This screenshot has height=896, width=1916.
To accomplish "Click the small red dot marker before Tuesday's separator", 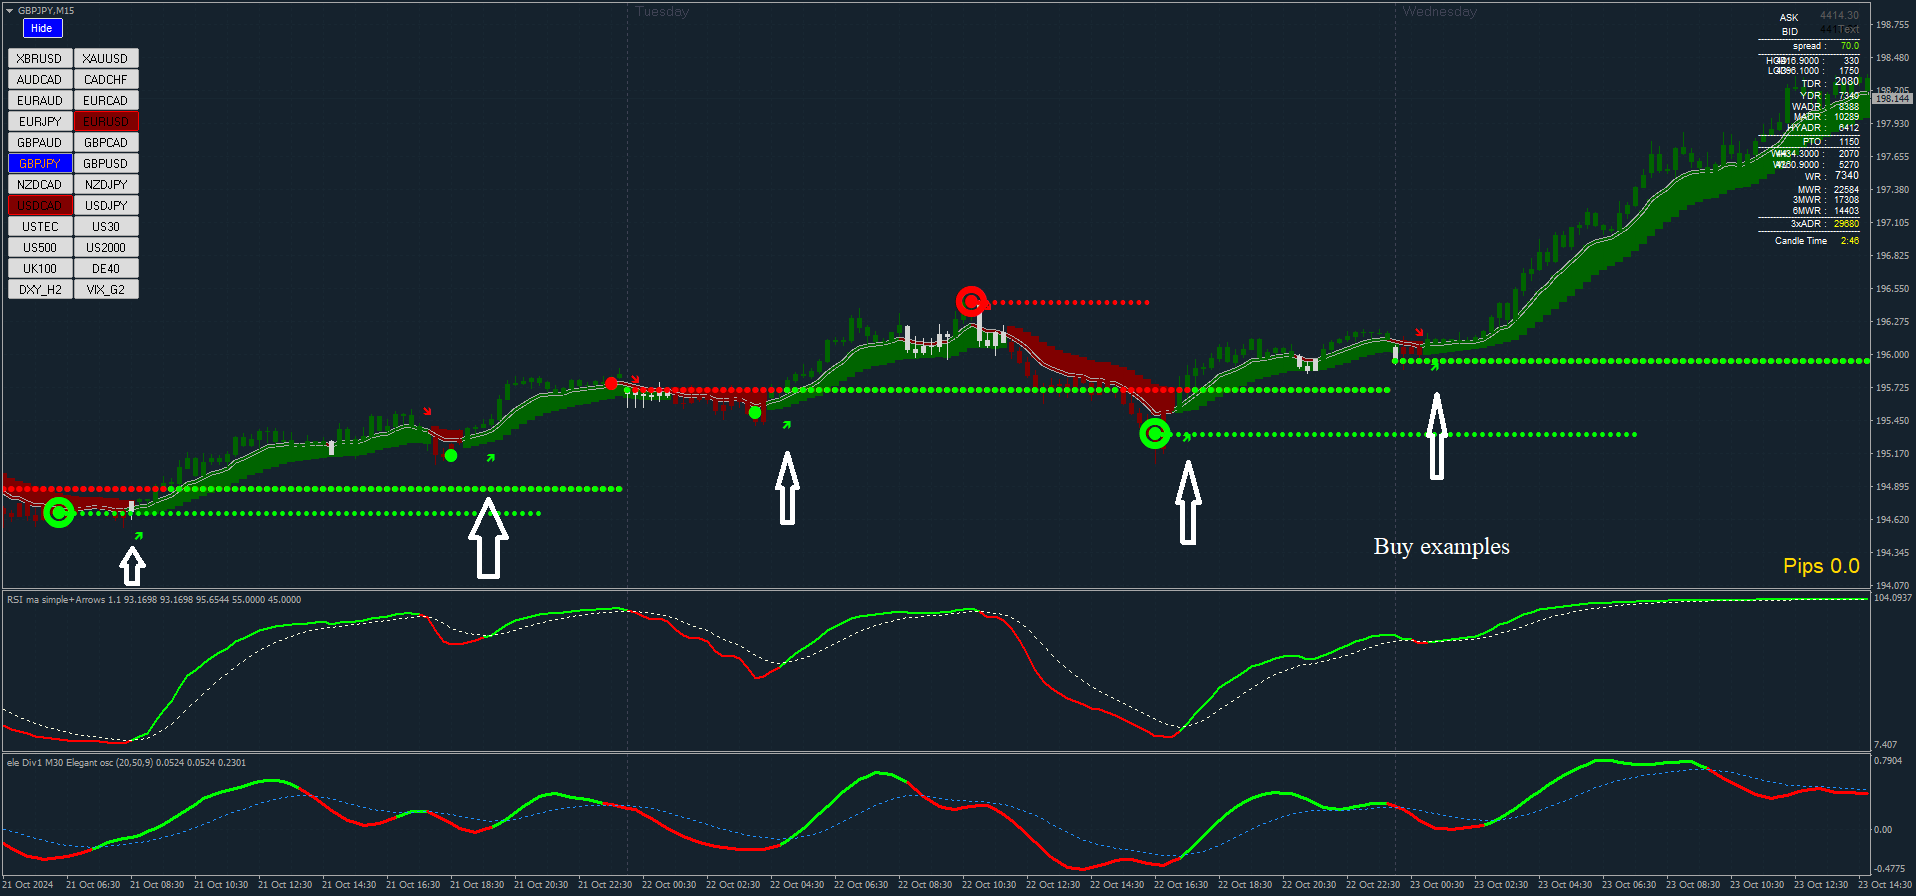I will 611,383.
